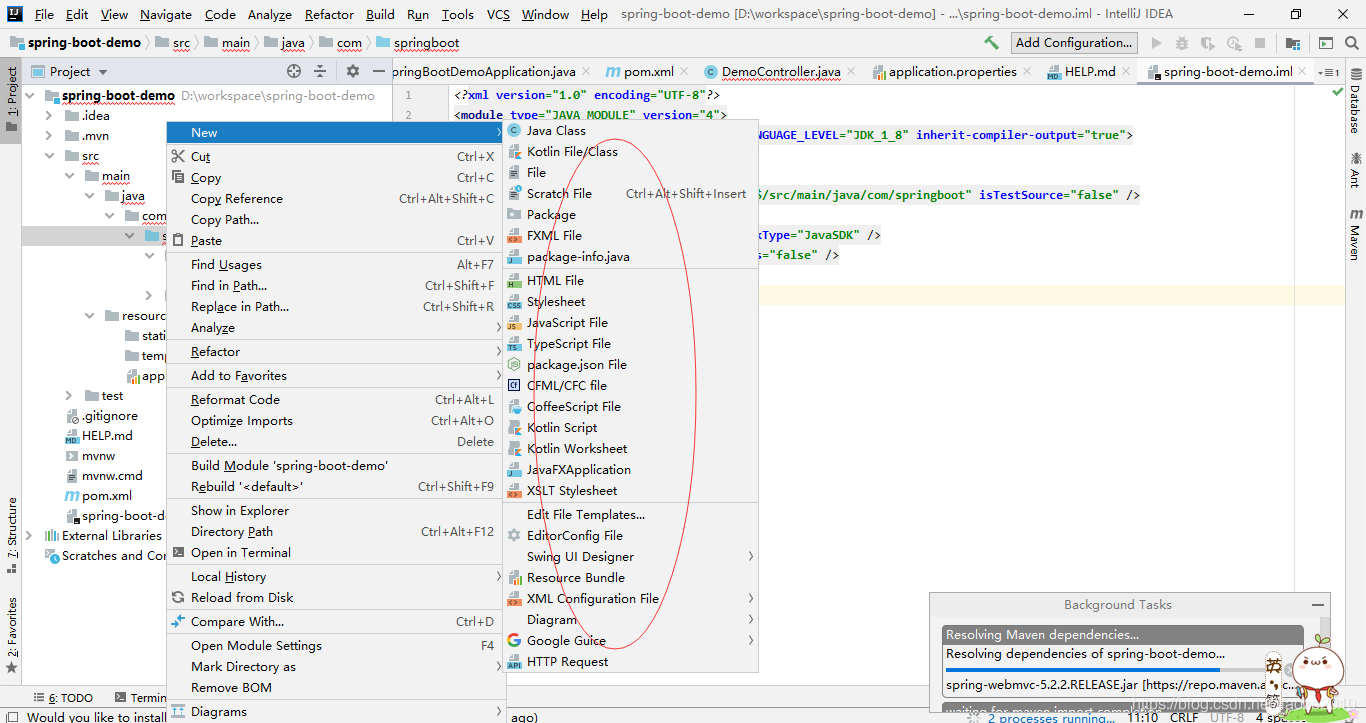Image resolution: width=1366 pixels, height=723 pixels.
Task: Click the Collapse All icon in Project panel
Action: coord(320,71)
